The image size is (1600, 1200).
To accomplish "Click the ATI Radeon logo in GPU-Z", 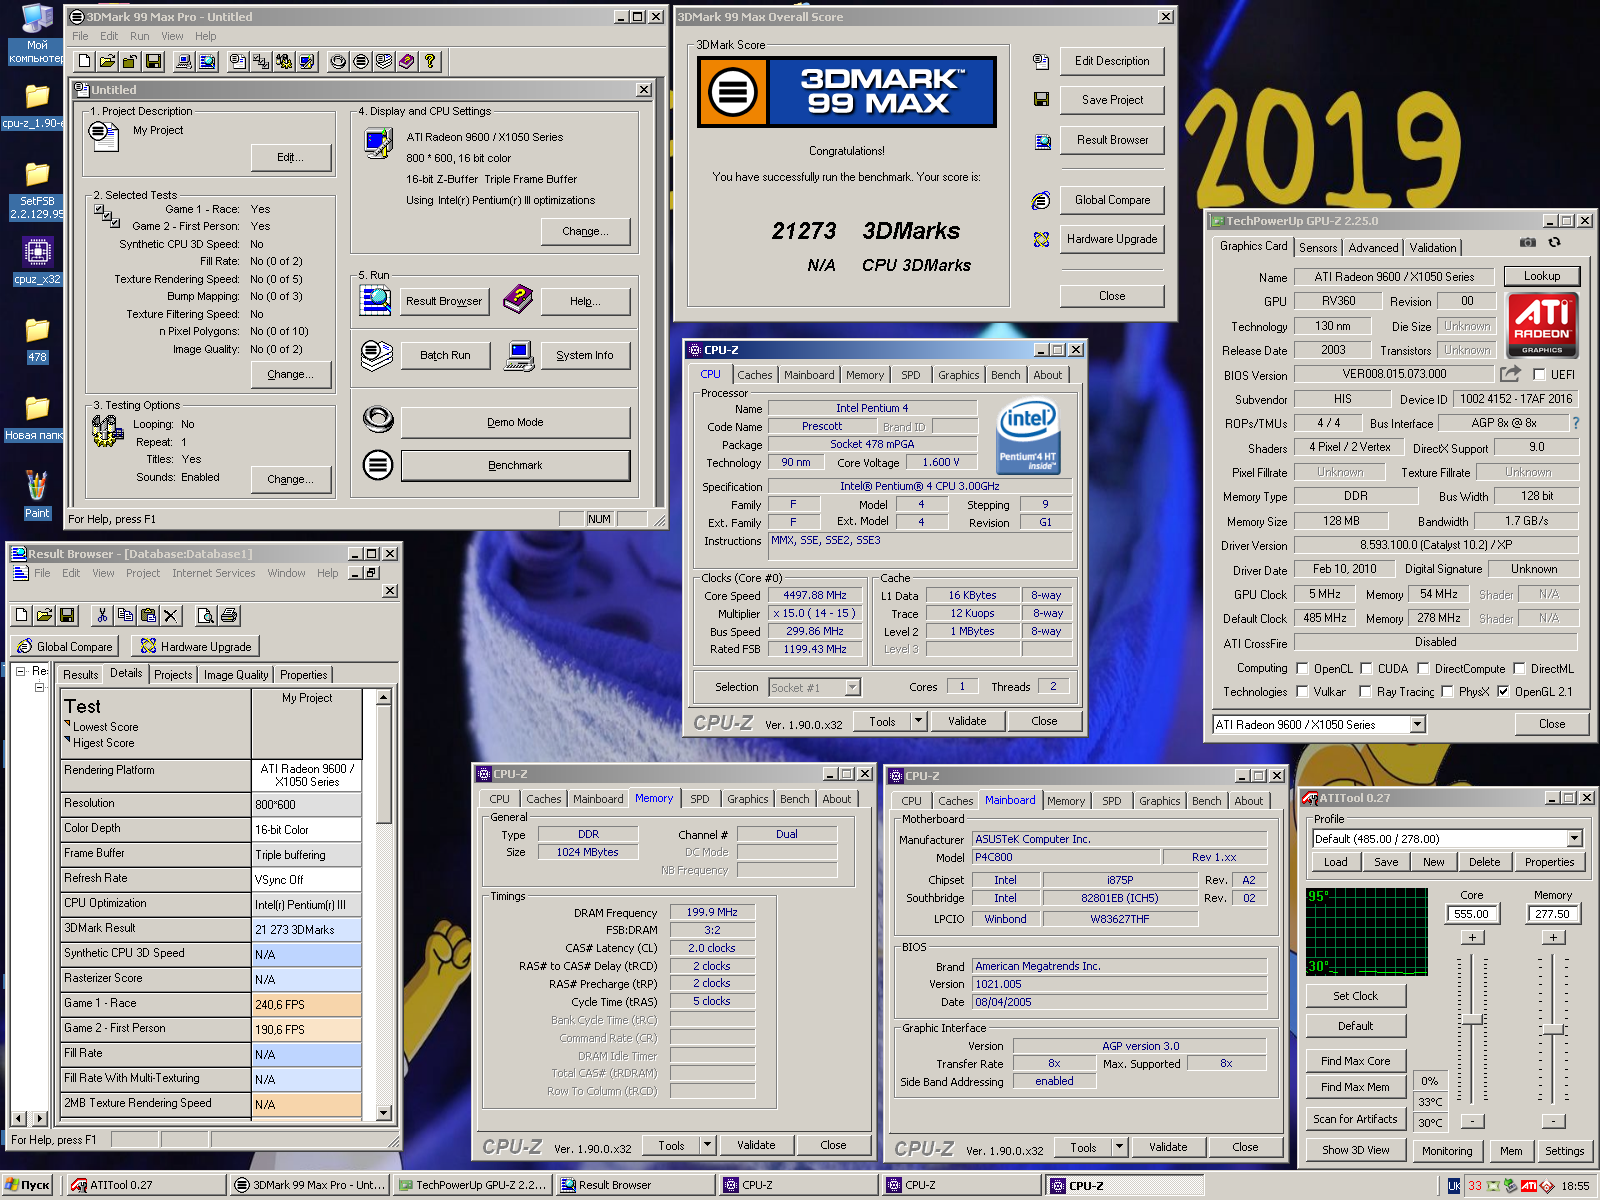I will point(1541,325).
